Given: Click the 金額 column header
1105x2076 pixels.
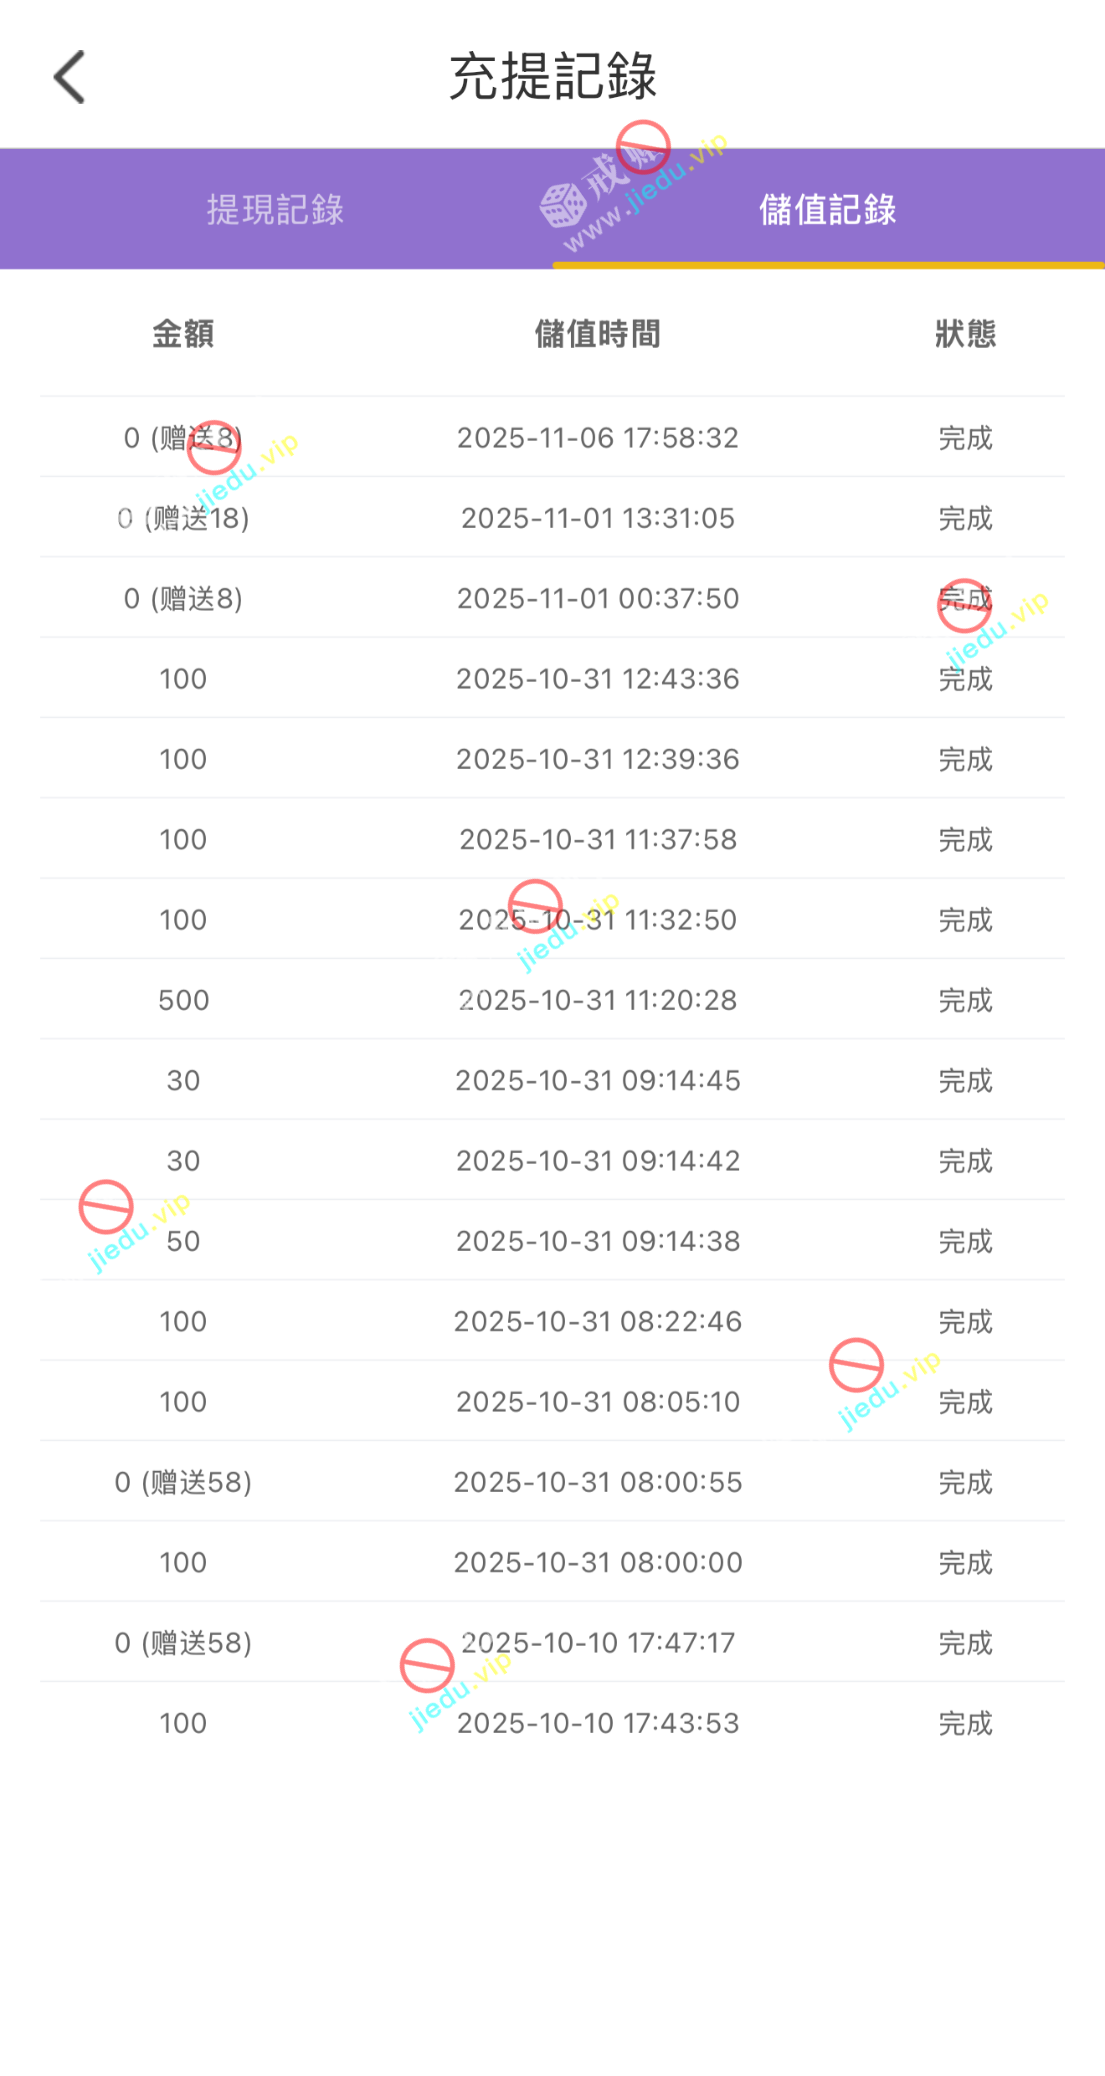Looking at the screenshot, I should pyautogui.click(x=183, y=334).
